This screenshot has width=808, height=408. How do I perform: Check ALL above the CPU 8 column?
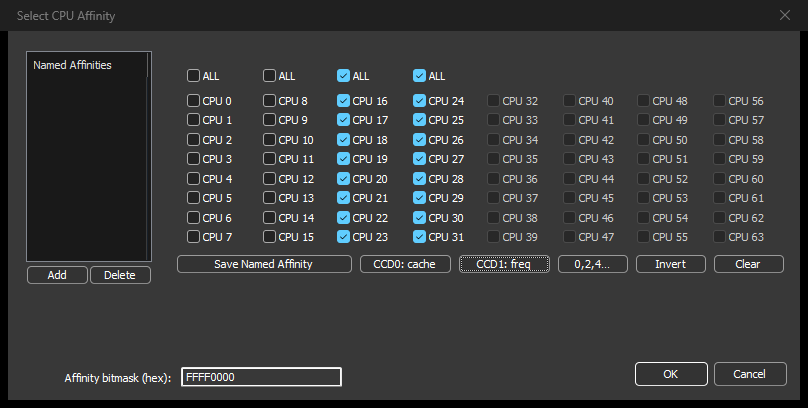click(269, 76)
